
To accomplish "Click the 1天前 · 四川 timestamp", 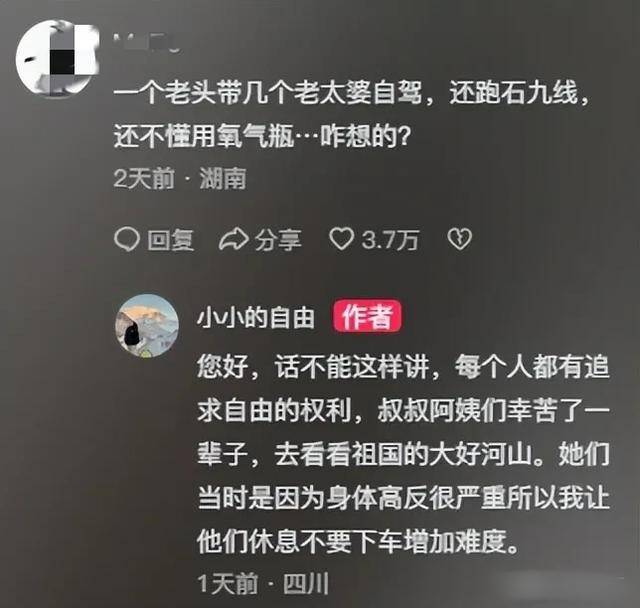I will [263, 584].
